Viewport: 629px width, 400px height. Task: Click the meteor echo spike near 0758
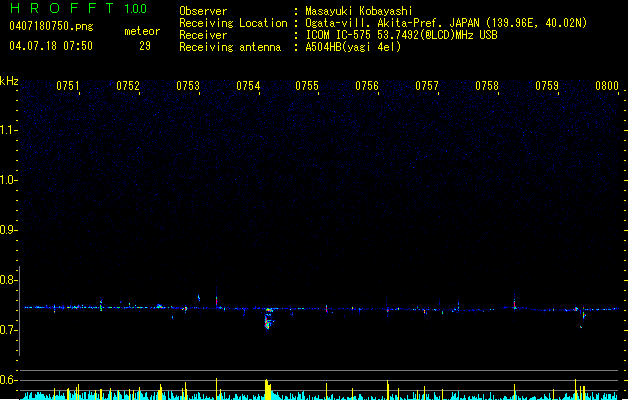(x=515, y=302)
